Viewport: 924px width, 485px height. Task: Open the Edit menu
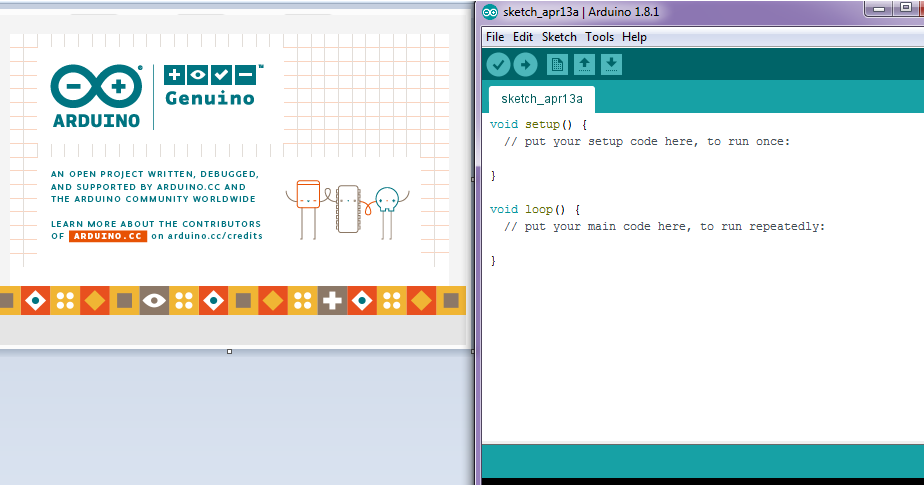click(x=523, y=37)
